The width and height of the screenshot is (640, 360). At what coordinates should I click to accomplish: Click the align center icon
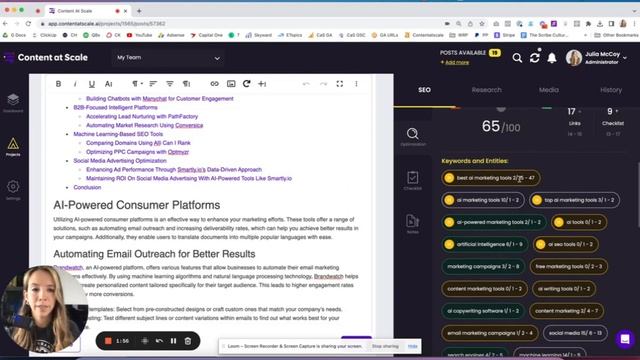click(170, 84)
